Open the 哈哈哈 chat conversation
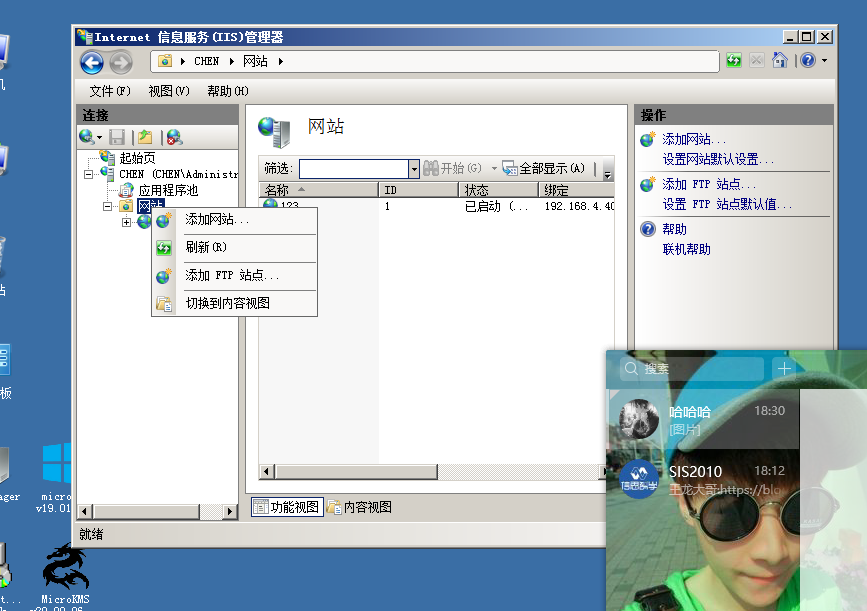Viewport: 867px width, 611px height. (x=703, y=419)
